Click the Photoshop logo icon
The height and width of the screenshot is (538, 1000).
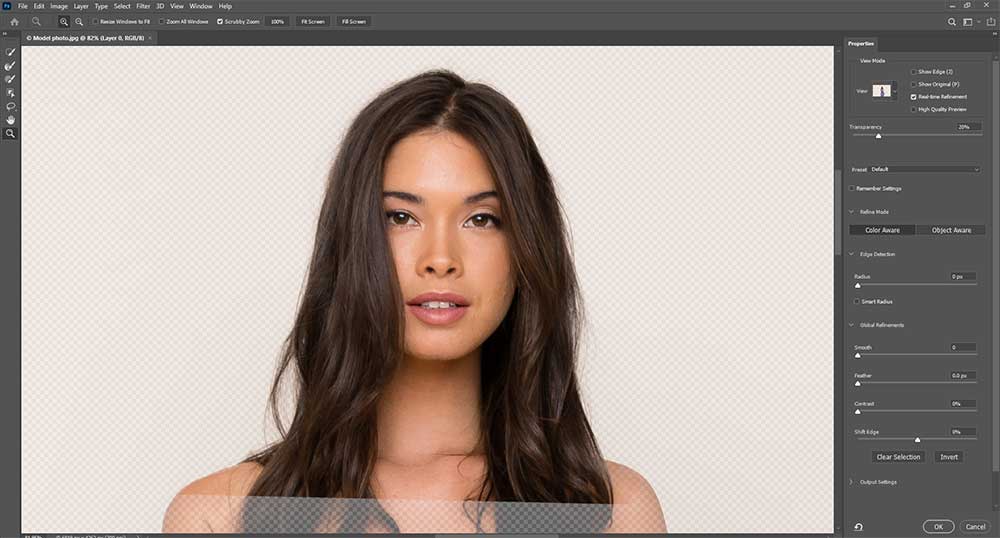click(x=7, y=6)
